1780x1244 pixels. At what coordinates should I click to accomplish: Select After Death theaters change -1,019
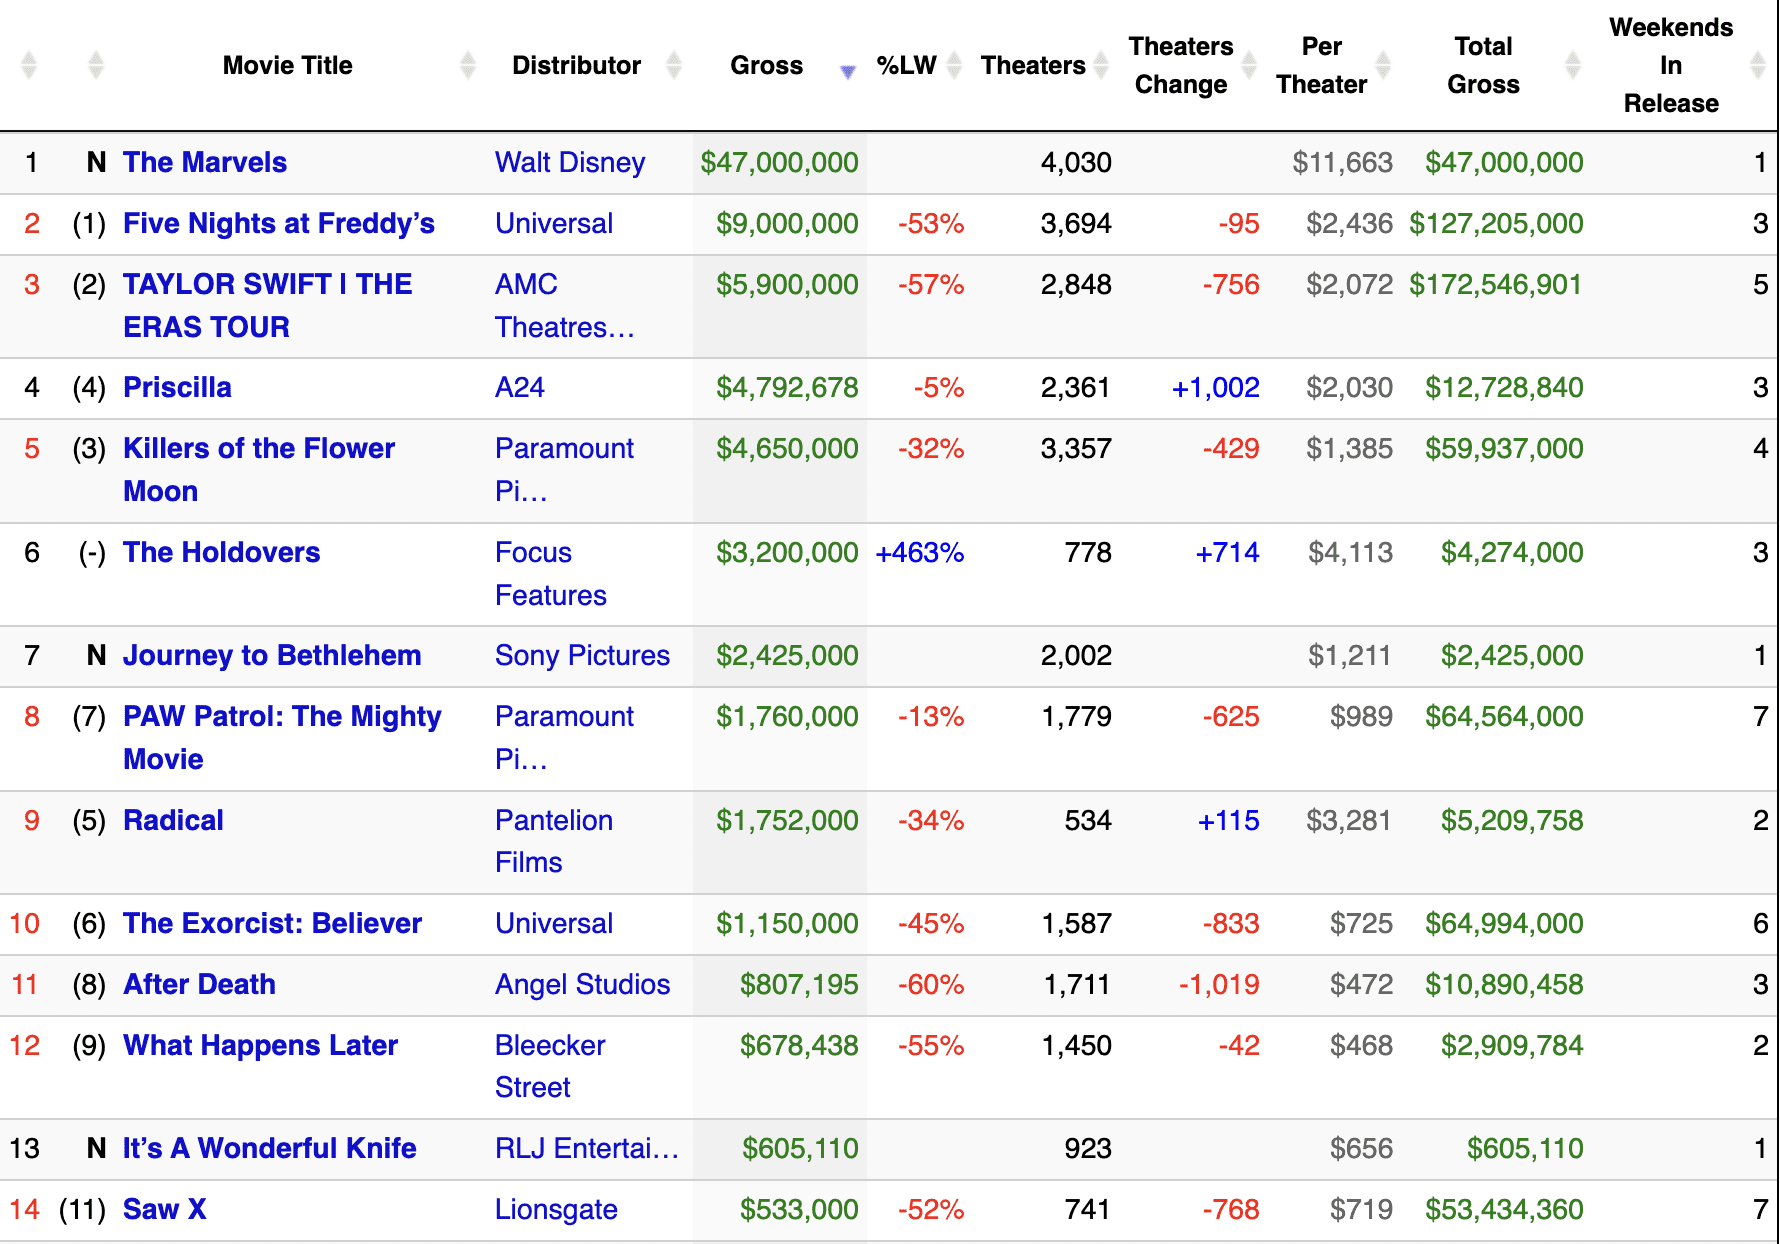(x=1219, y=984)
